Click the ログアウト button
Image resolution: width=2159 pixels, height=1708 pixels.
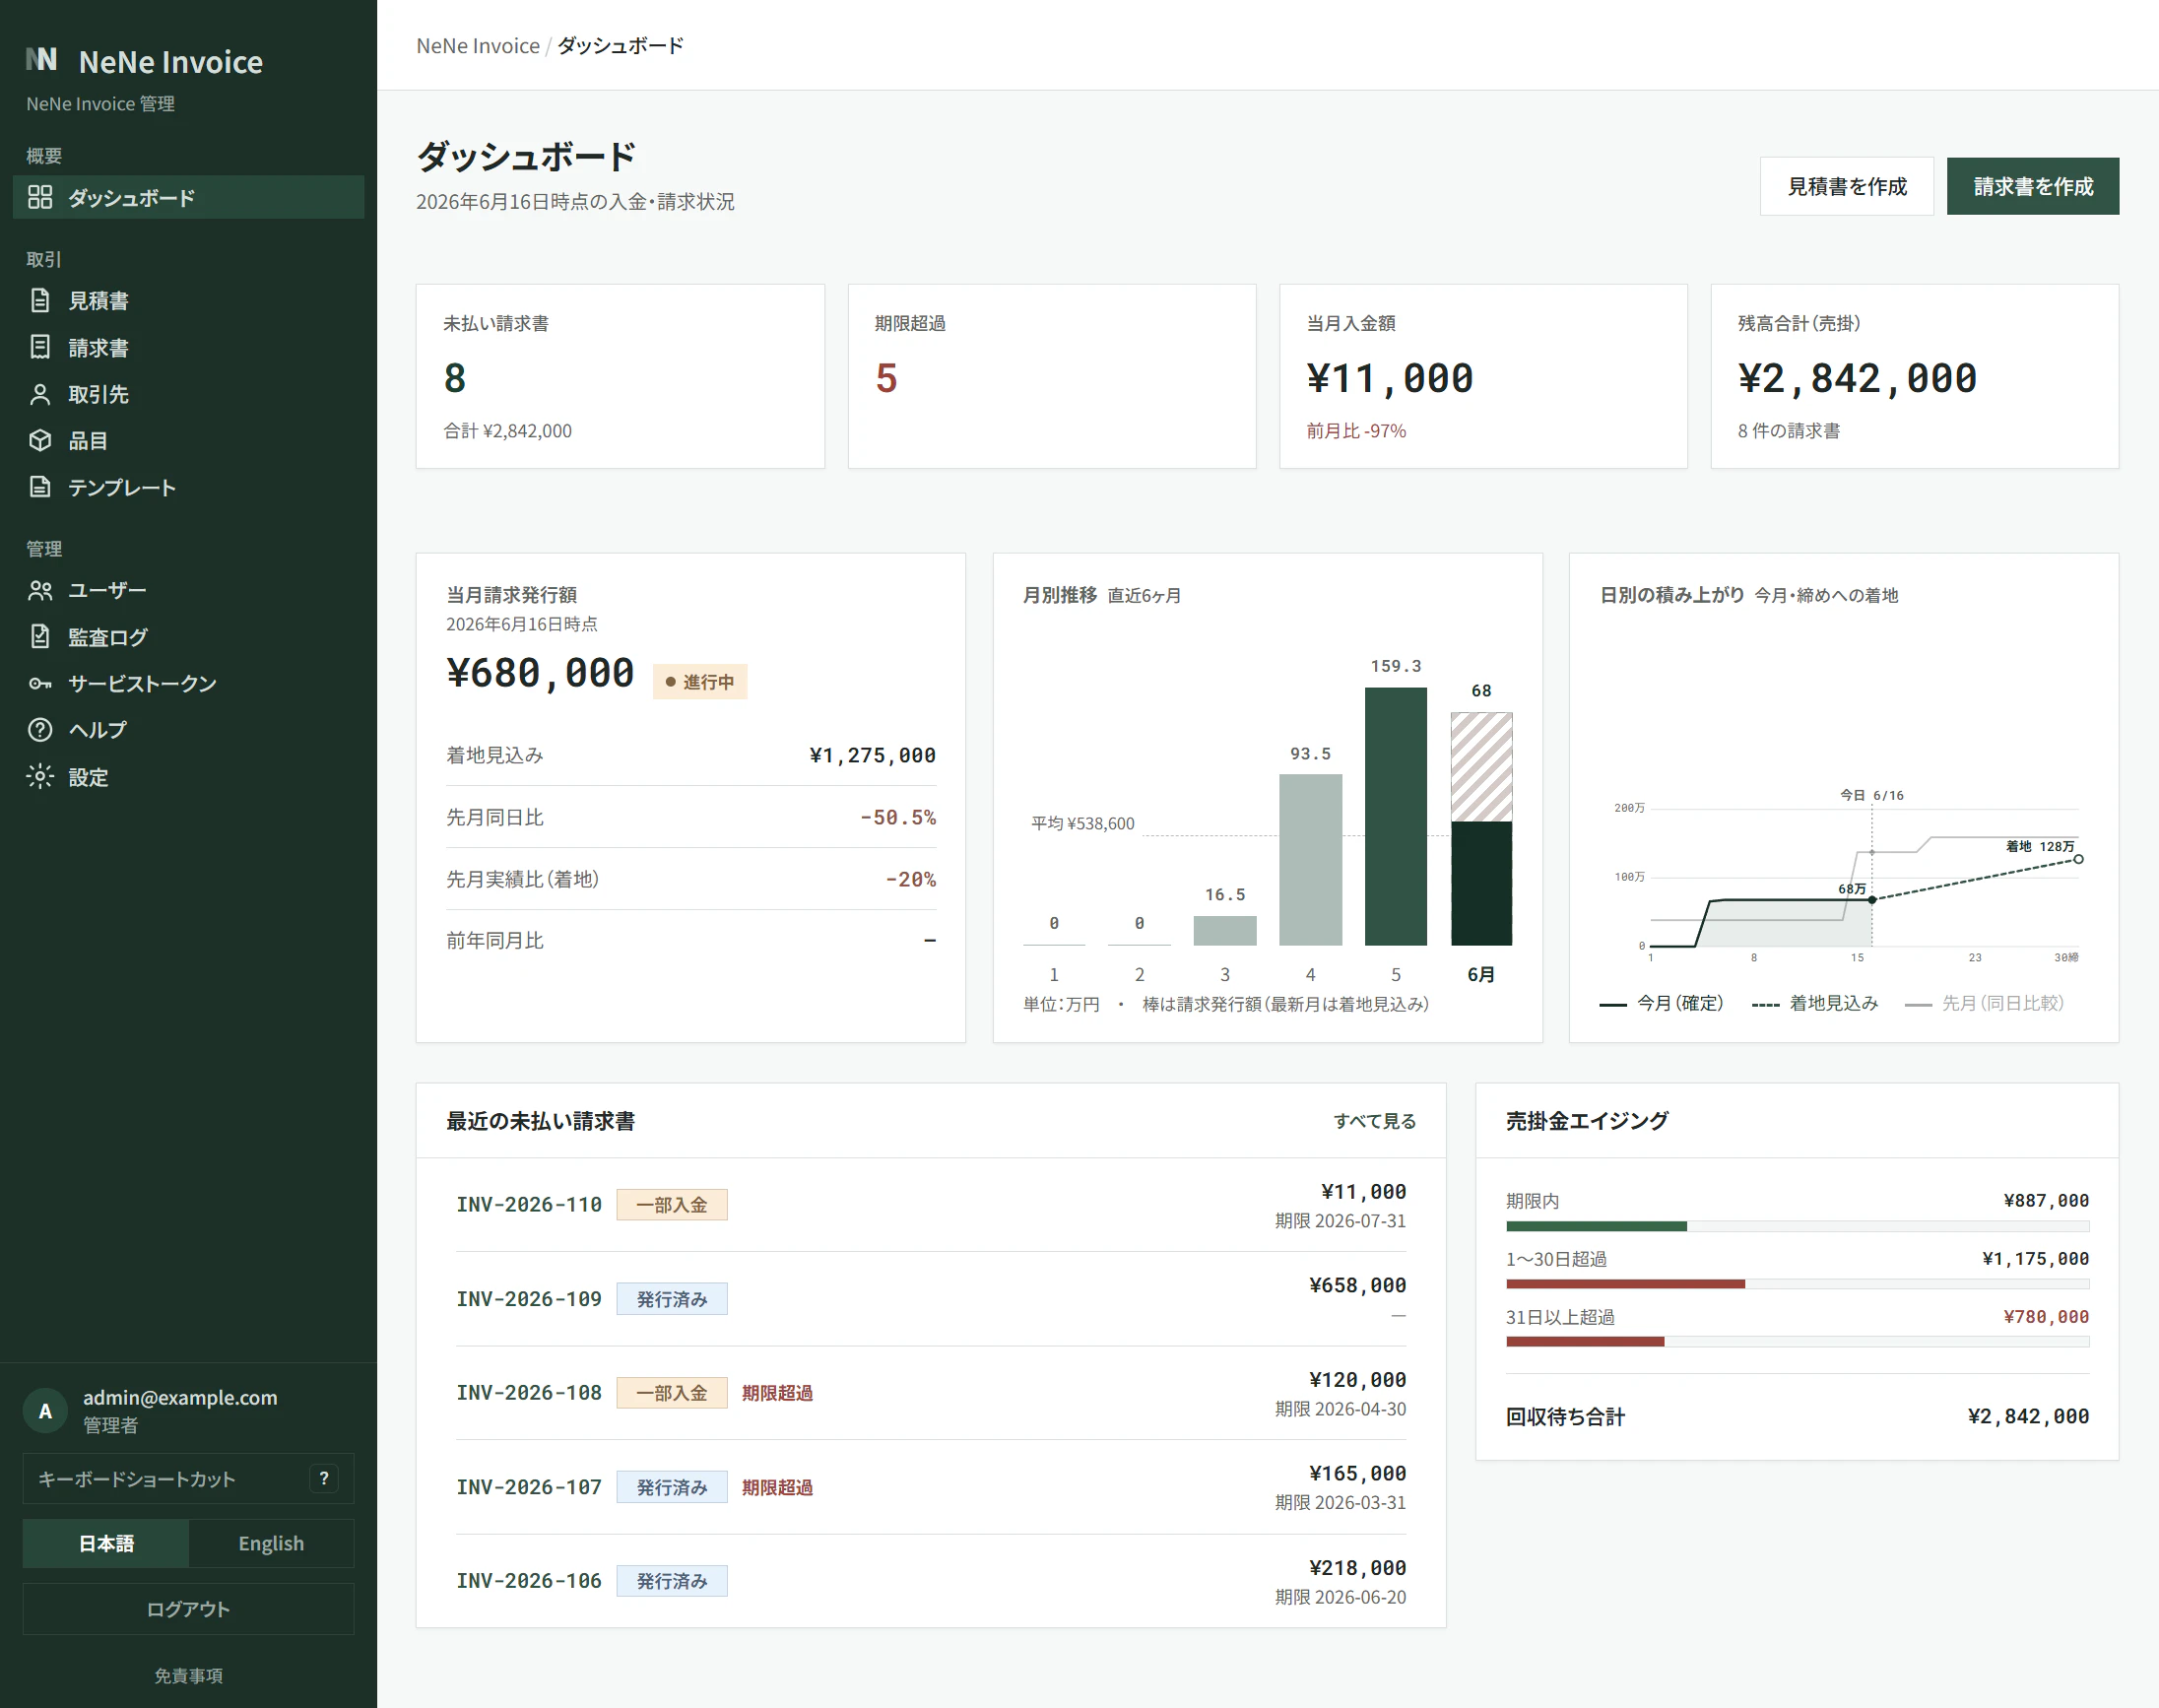point(188,1609)
